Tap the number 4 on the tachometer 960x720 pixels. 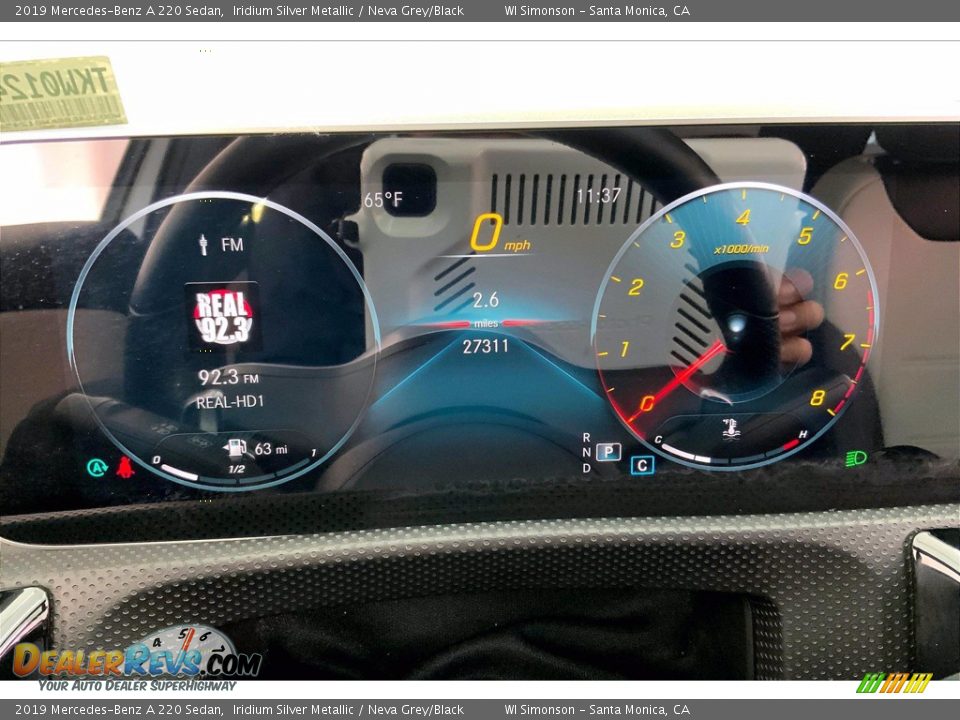click(743, 217)
